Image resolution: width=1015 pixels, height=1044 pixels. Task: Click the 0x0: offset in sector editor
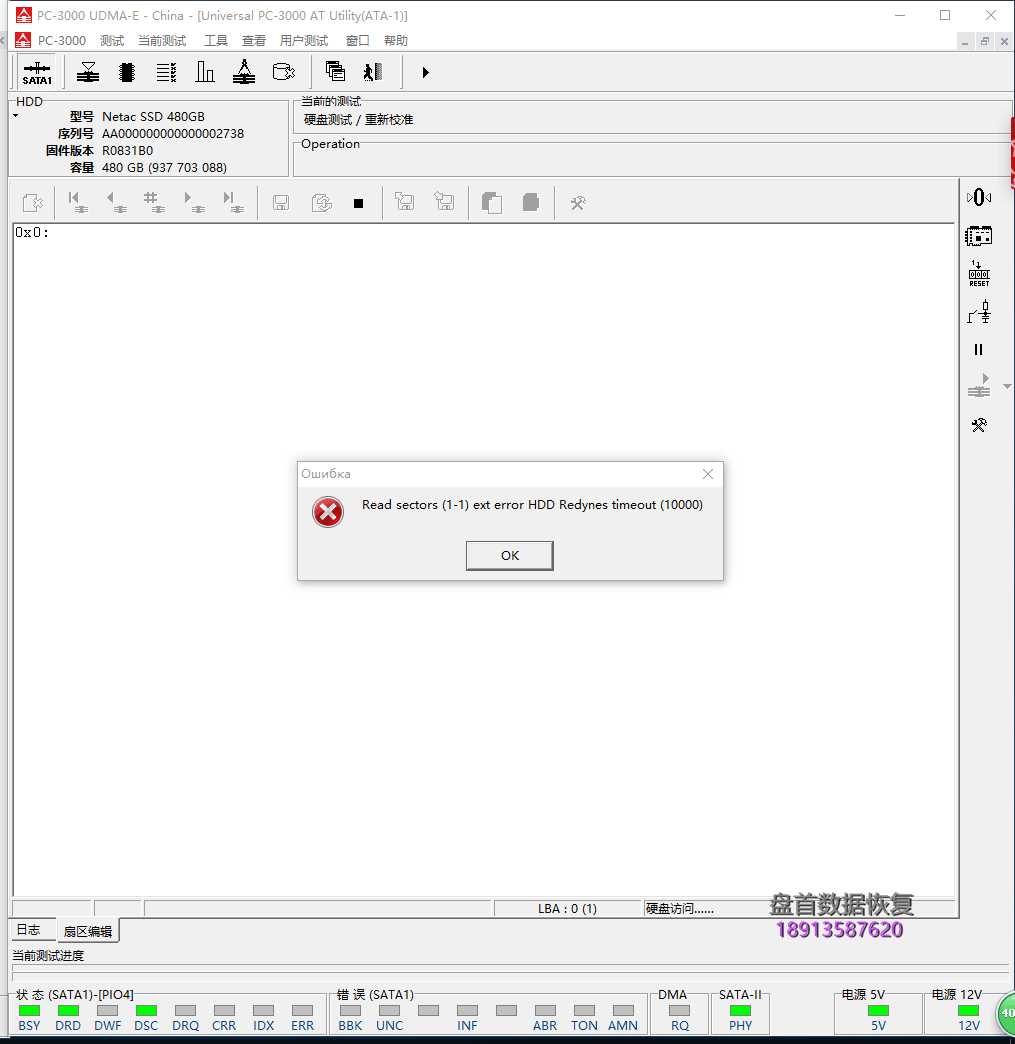32,232
